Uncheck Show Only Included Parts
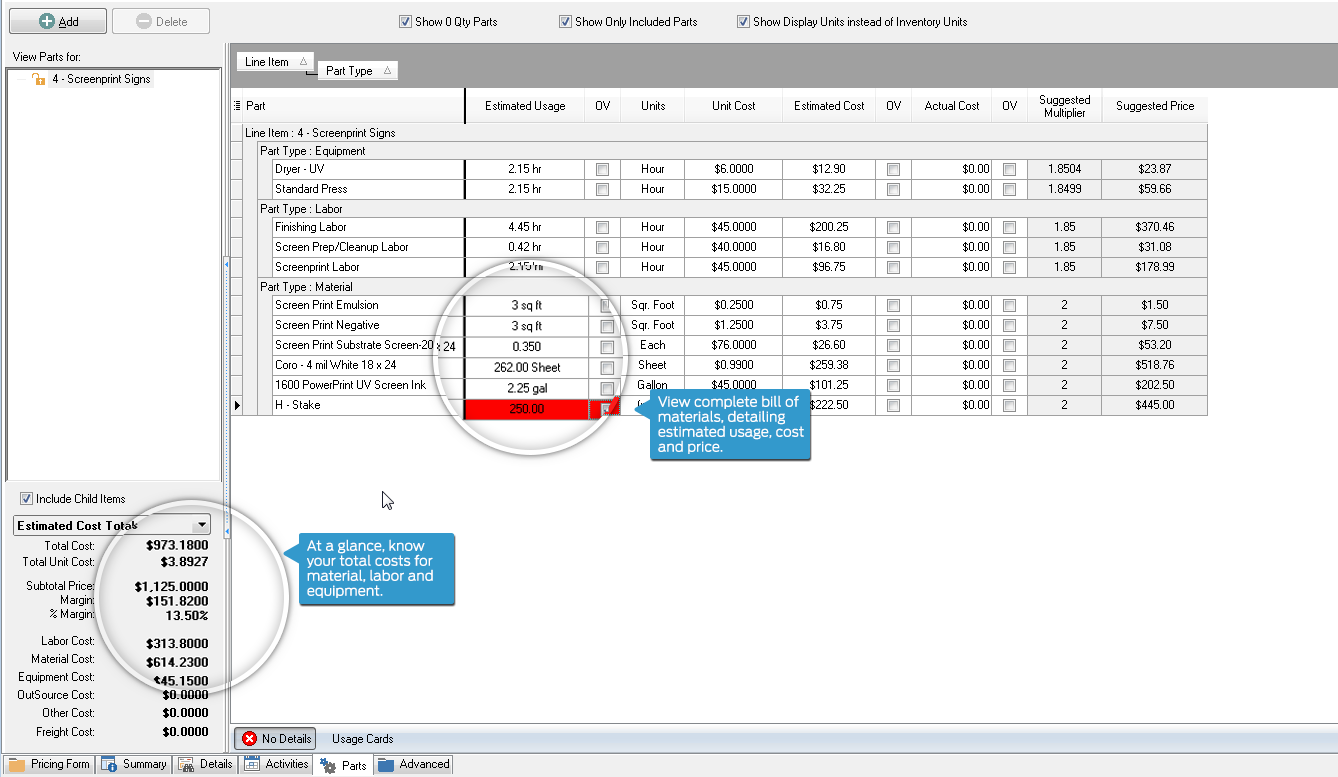The image size is (1338, 777). tap(565, 22)
